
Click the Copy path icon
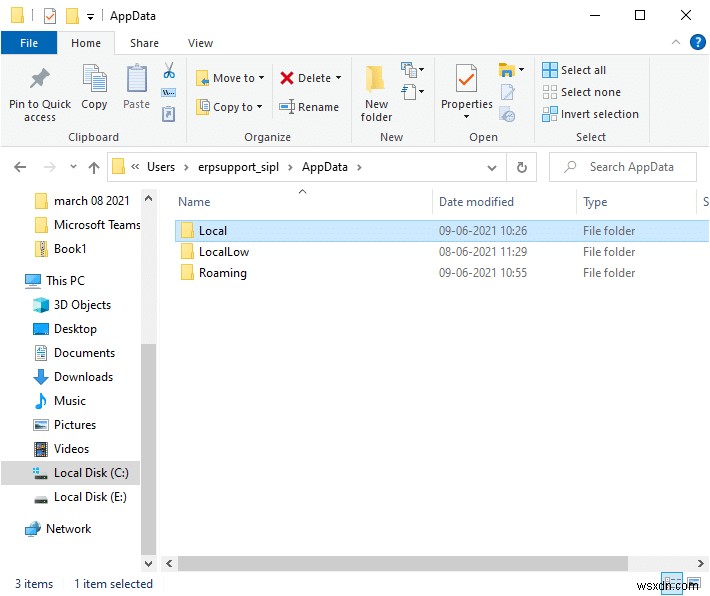(x=168, y=92)
